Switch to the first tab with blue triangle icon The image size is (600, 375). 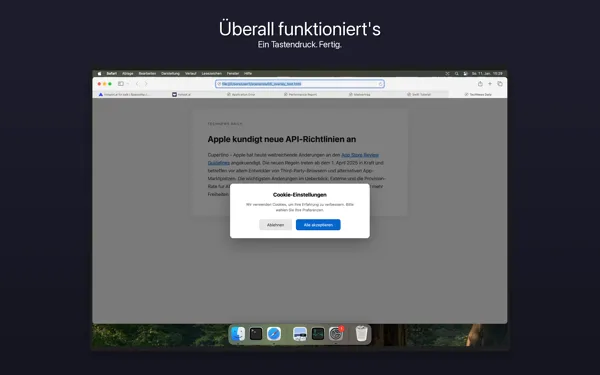[x=124, y=94]
